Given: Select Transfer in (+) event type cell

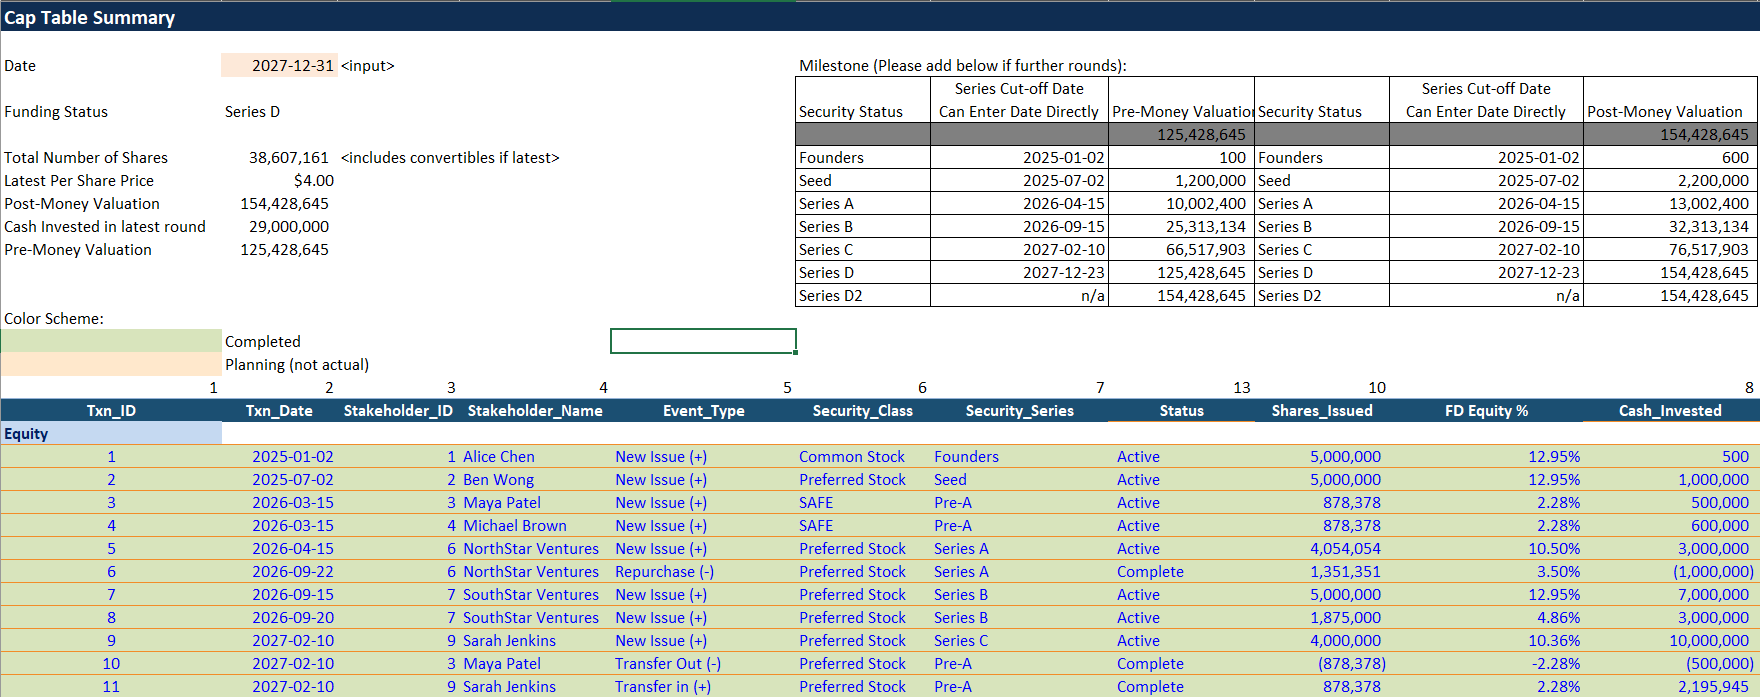Looking at the screenshot, I should coord(703,687).
